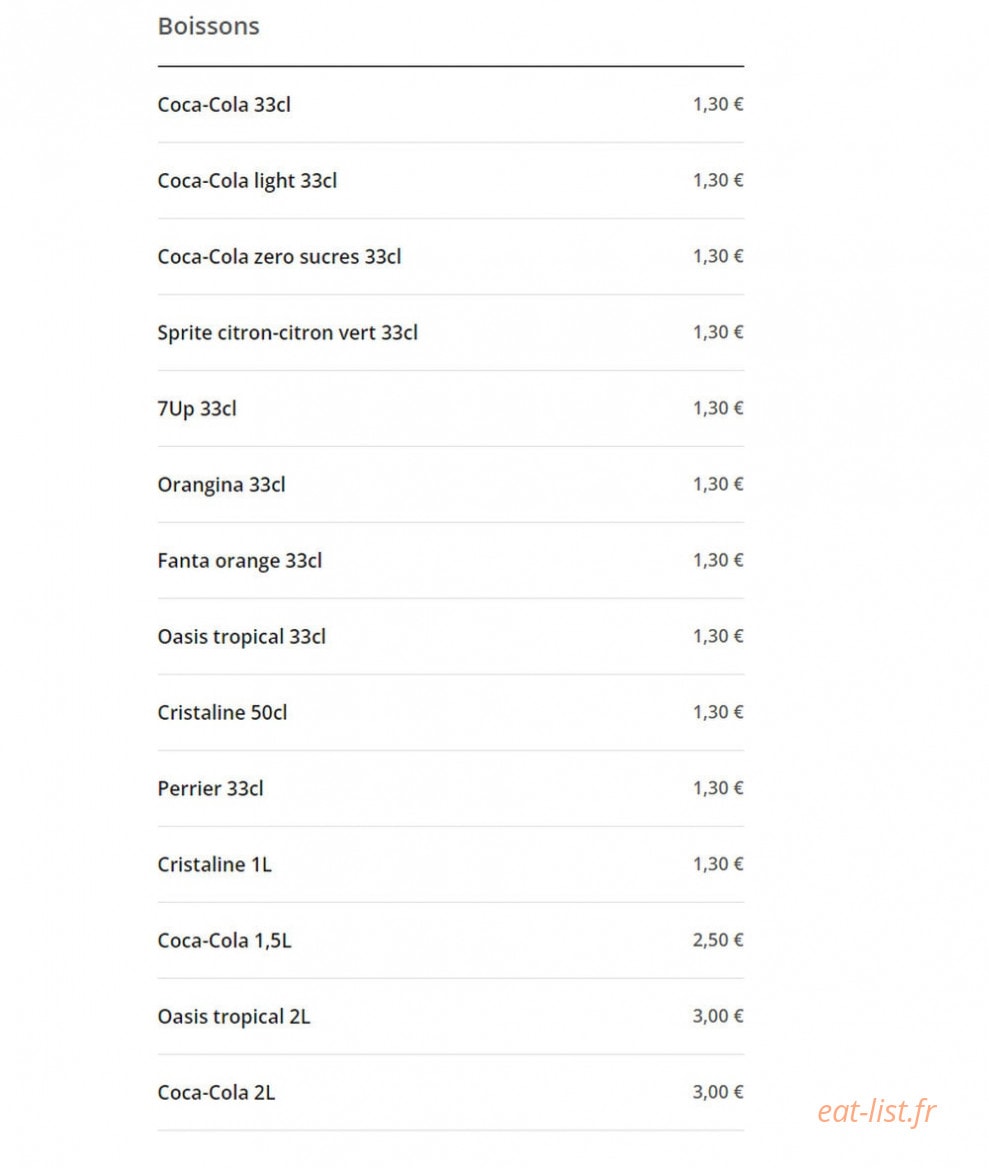Click the eat-list.fr watermark logo
This screenshot has height=1168, width=989.
[x=877, y=1111]
